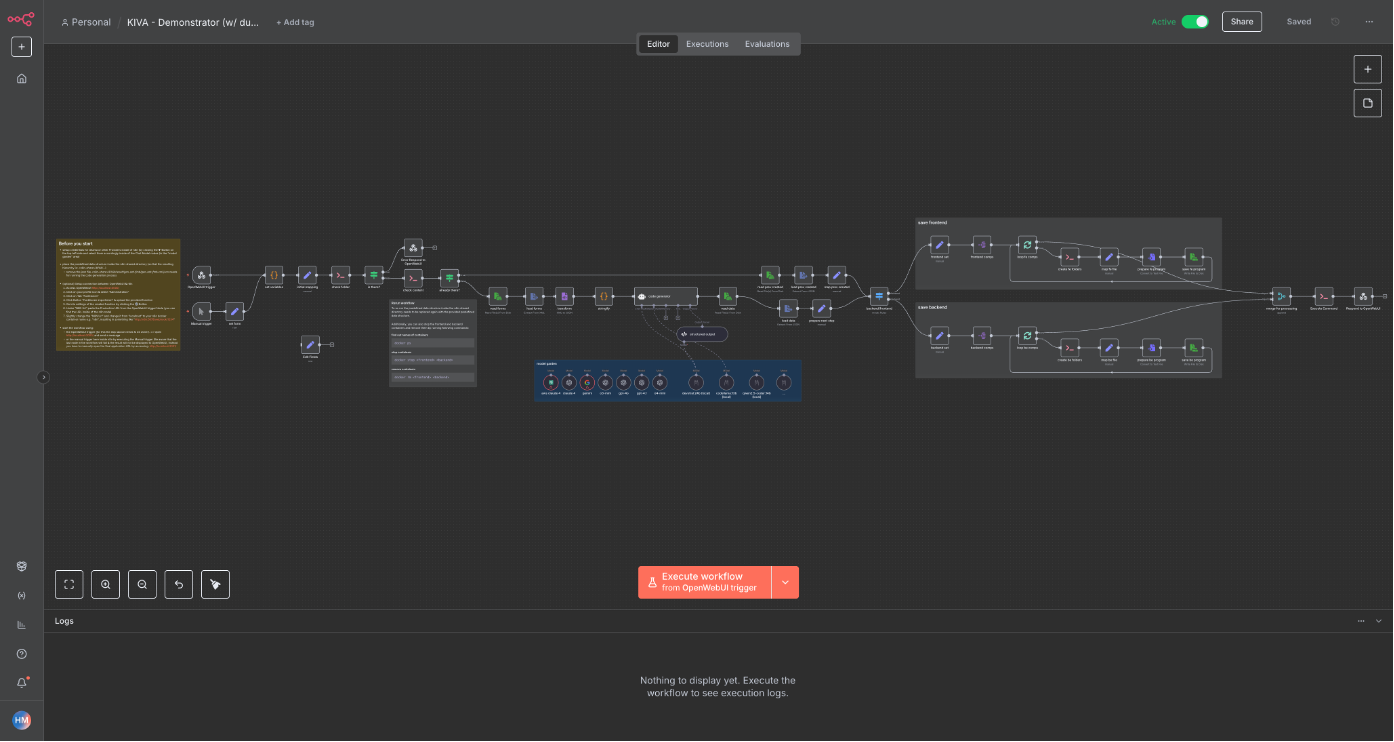Zoom in on the workflow canvas
1394x742 pixels.
point(106,584)
